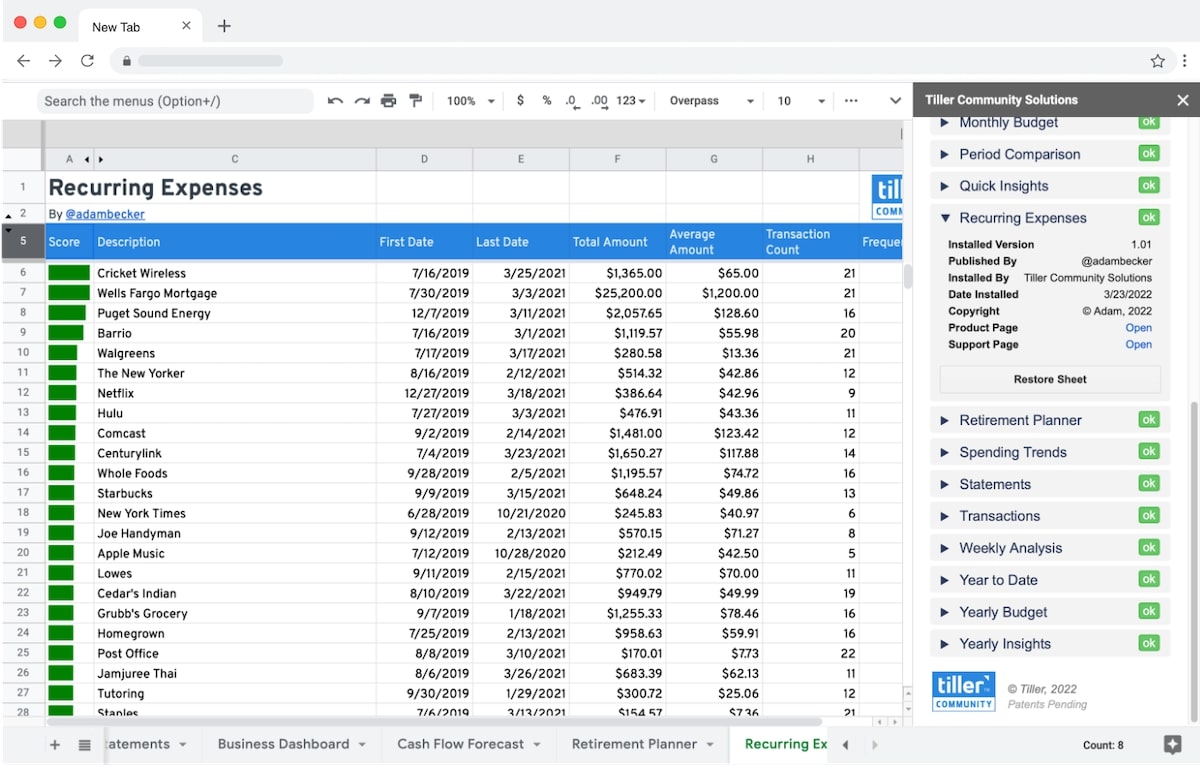
Task: Click the Explore icon at bottom right
Action: coord(1172,745)
